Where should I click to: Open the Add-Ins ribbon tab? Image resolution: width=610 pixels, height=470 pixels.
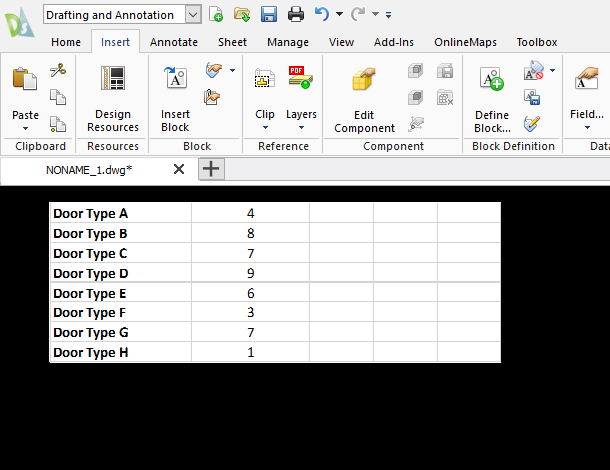[x=394, y=42]
